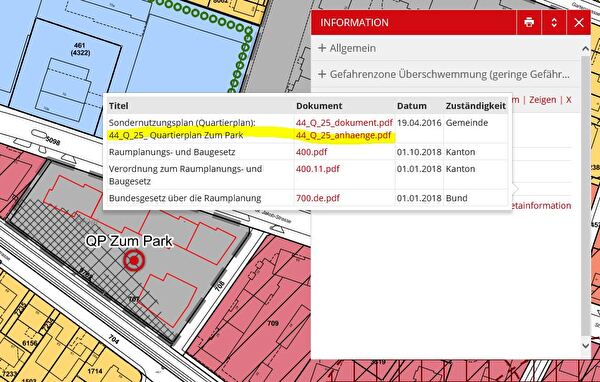The height and width of the screenshot is (382, 600).
Task: Click parcel 1714 on the map
Action: coord(95,371)
